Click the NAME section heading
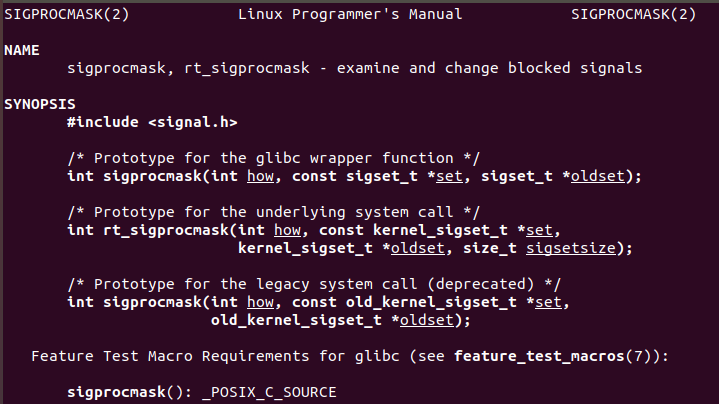Screen dimensions: 719x404 pos(22,50)
